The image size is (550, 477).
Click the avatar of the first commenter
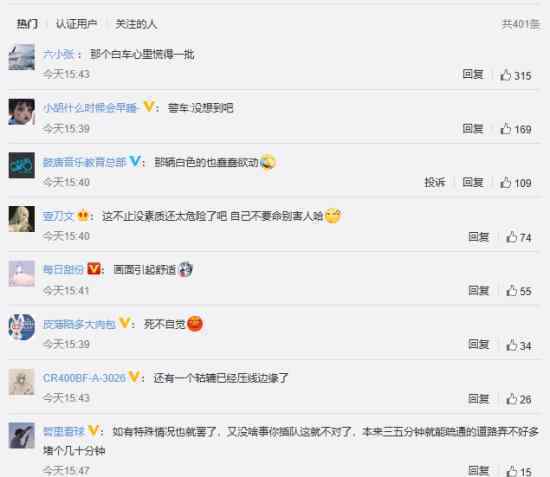(22, 57)
